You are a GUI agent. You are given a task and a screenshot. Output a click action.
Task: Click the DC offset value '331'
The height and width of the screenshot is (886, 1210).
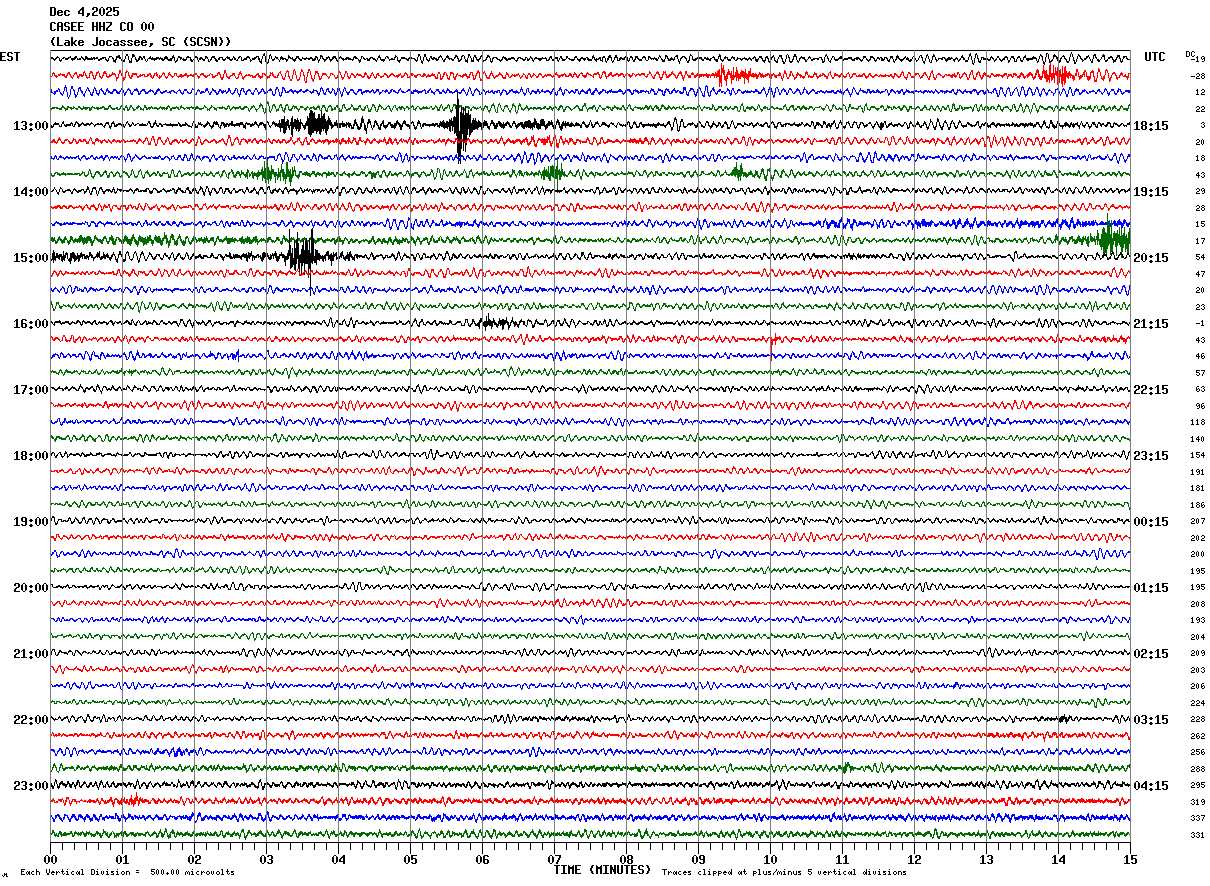[x=1197, y=835]
